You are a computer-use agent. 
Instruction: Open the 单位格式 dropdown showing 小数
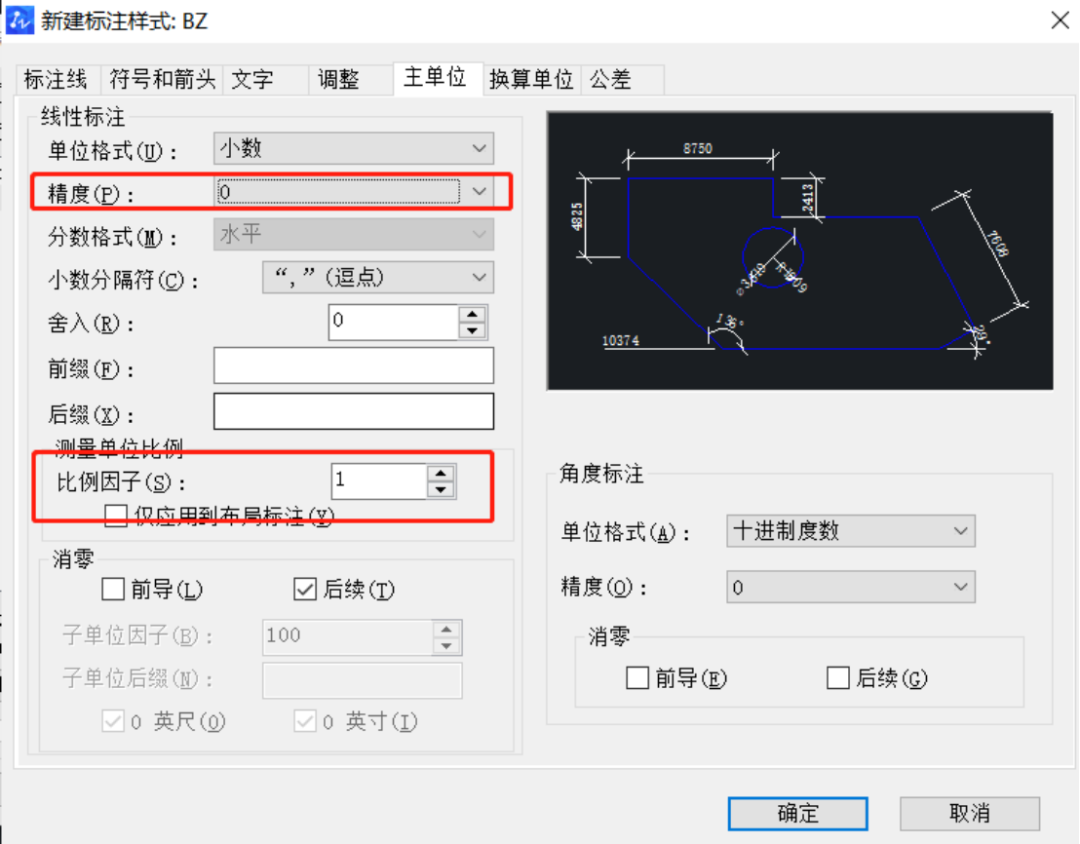pos(479,148)
